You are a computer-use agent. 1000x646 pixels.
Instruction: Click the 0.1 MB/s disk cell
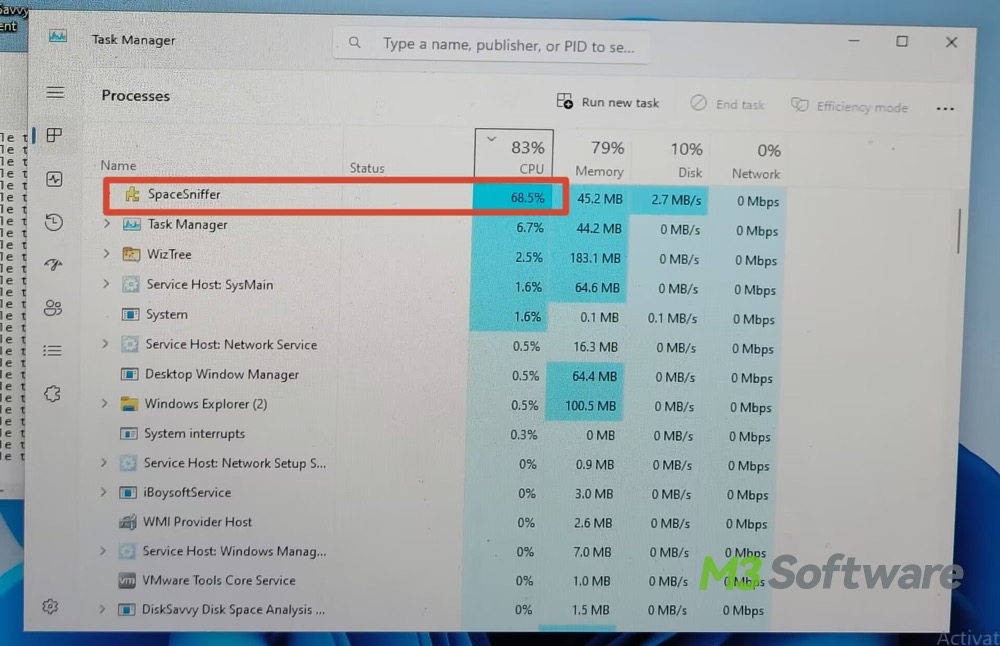[x=668, y=318]
